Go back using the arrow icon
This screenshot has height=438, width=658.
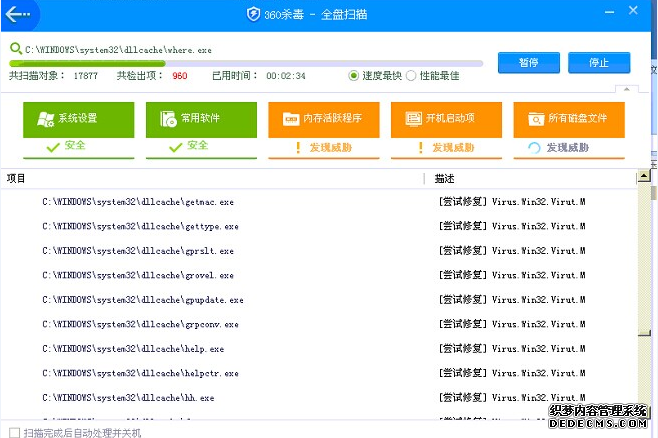pos(18,14)
